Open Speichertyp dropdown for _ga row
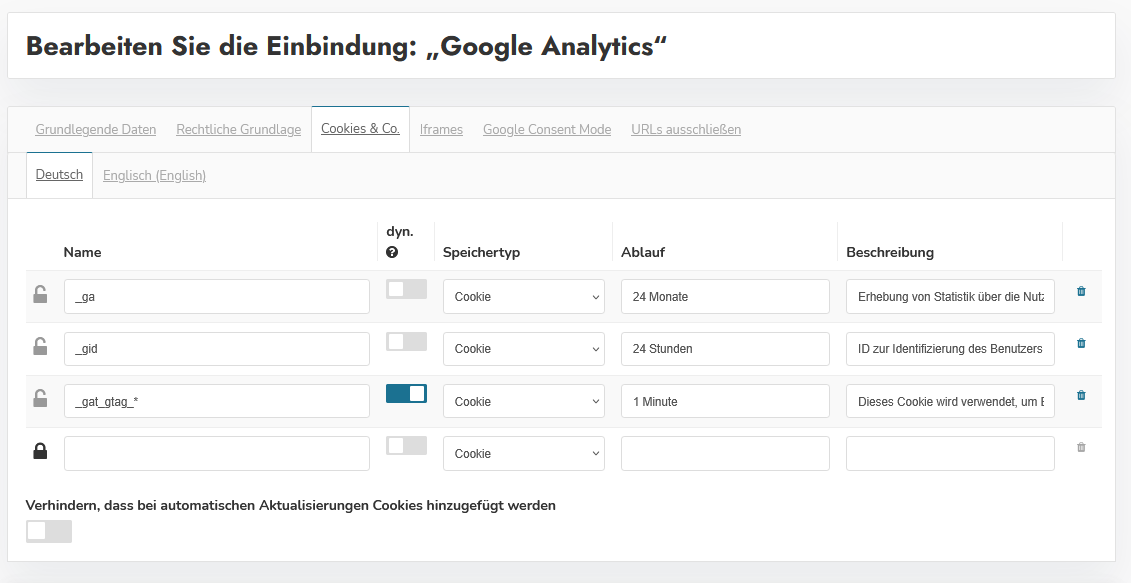The width and height of the screenshot is (1131, 583). [523, 297]
